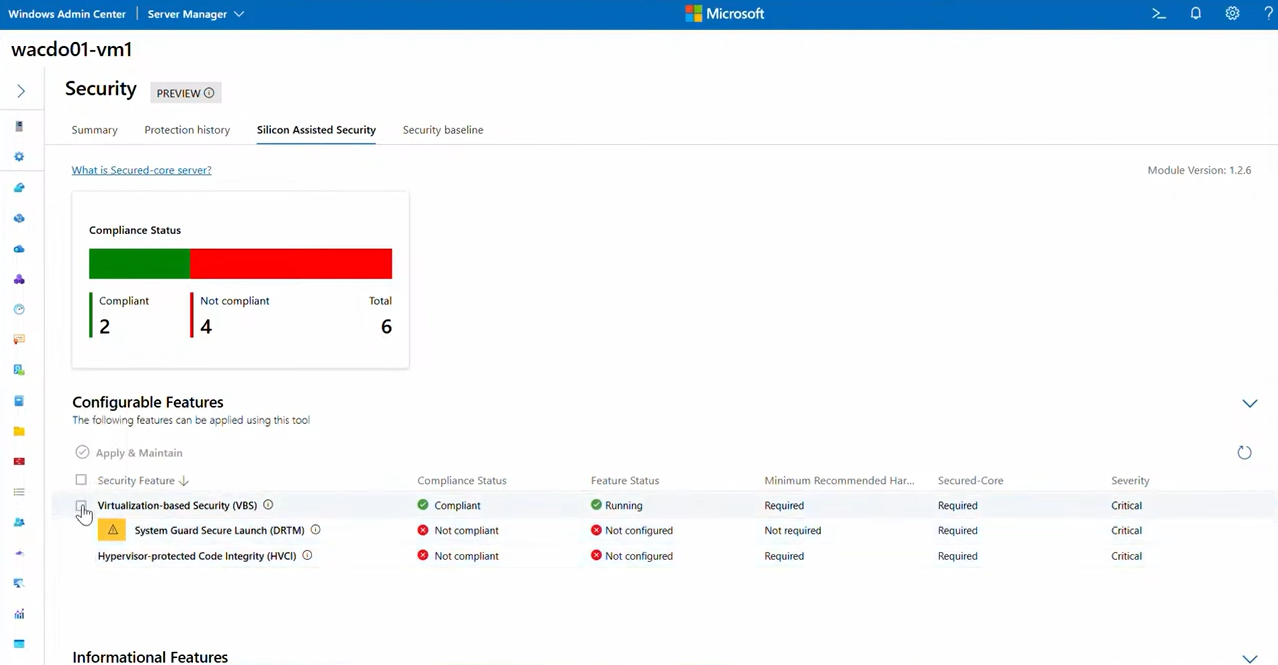
Task: Expand the Informational Features section
Action: (x=1249, y=658)
